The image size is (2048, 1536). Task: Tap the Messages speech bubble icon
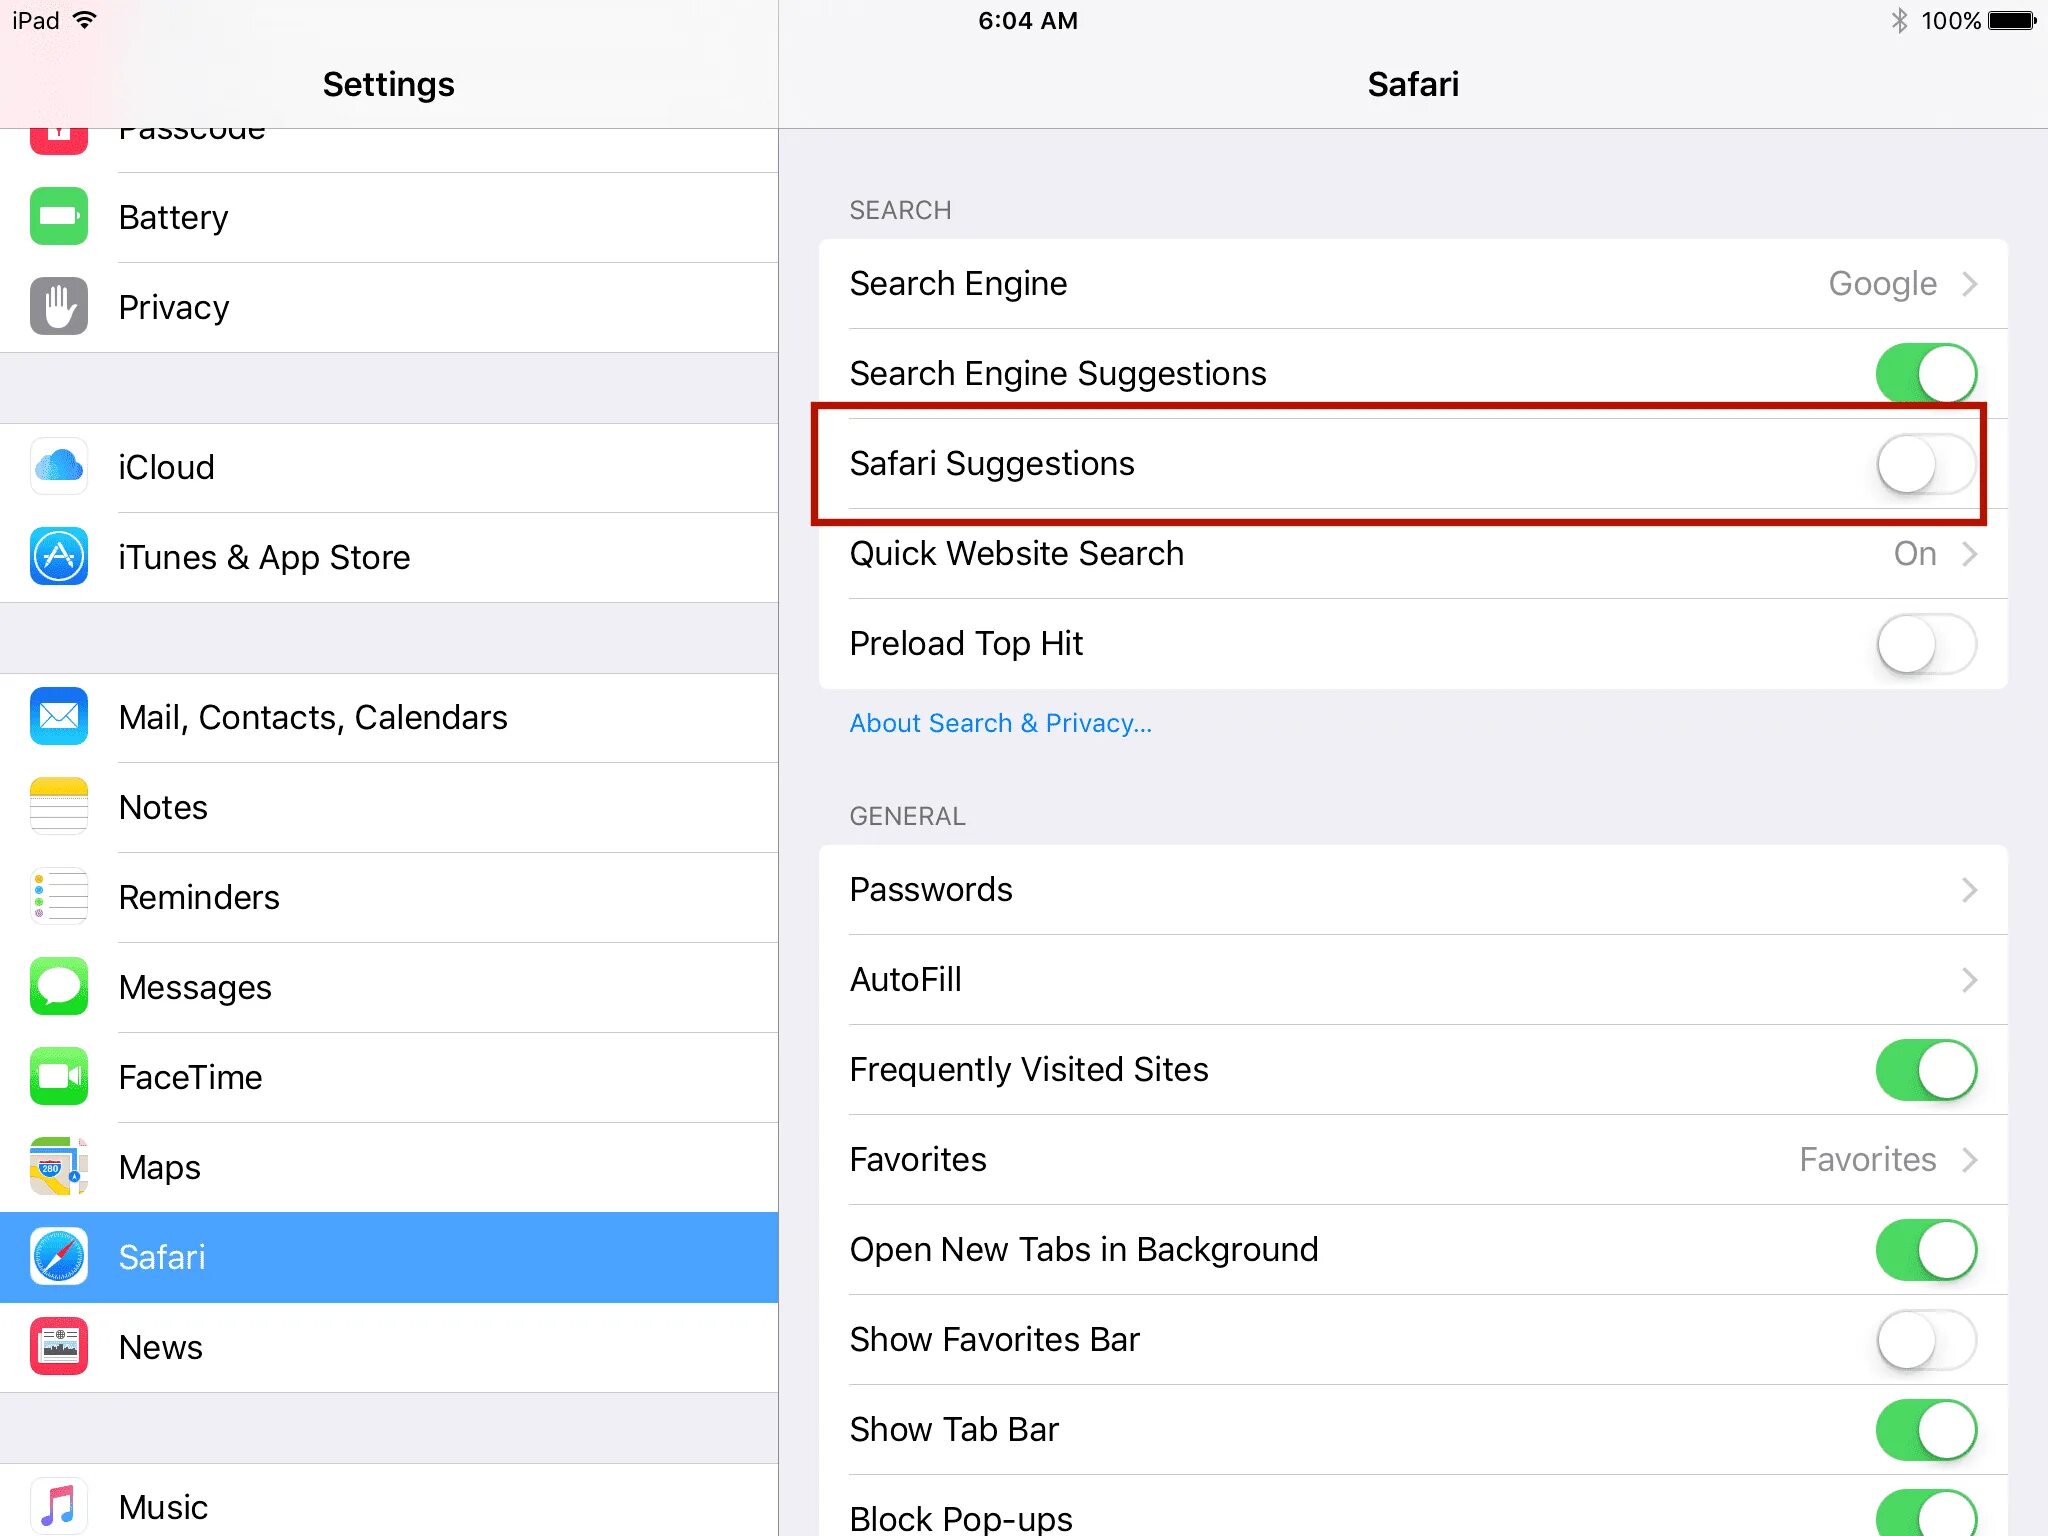click(x=59, y=986)
